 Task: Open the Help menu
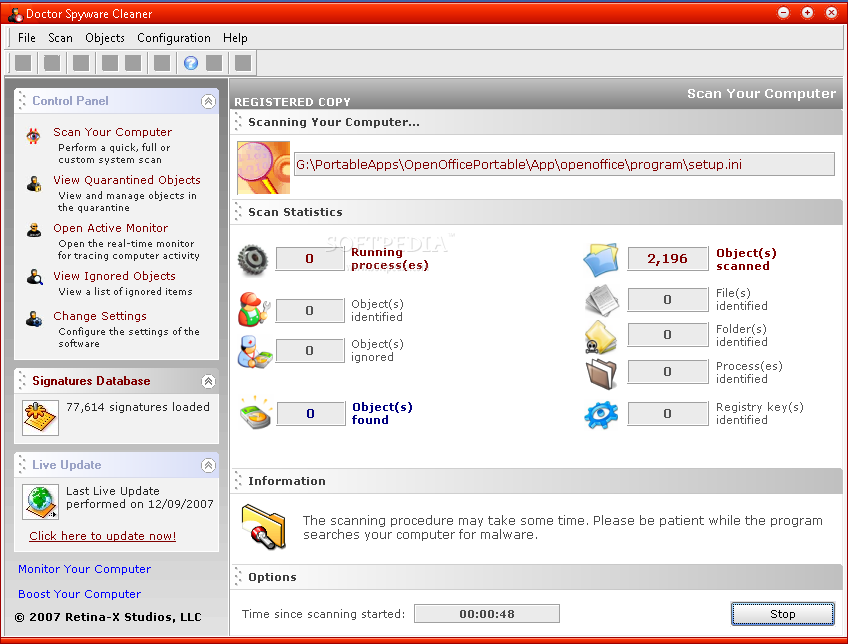coord(235,38)
